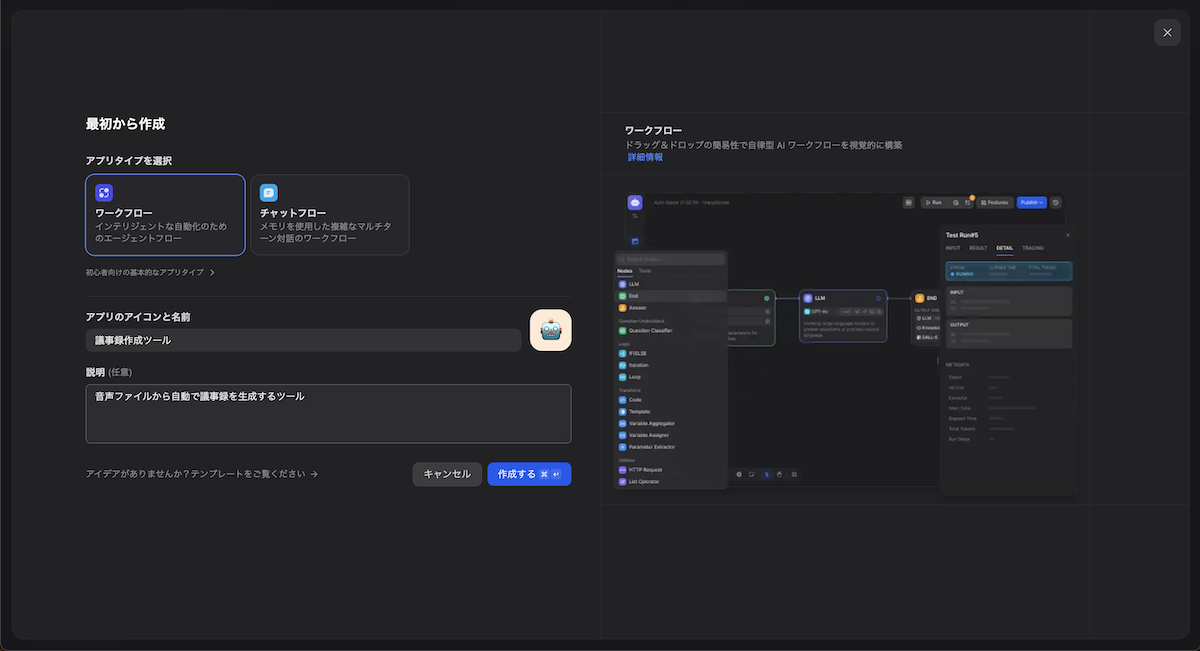The image size is (1200, 651).
Task: Close the create app dialog
Action: (x=1167, y=32)
